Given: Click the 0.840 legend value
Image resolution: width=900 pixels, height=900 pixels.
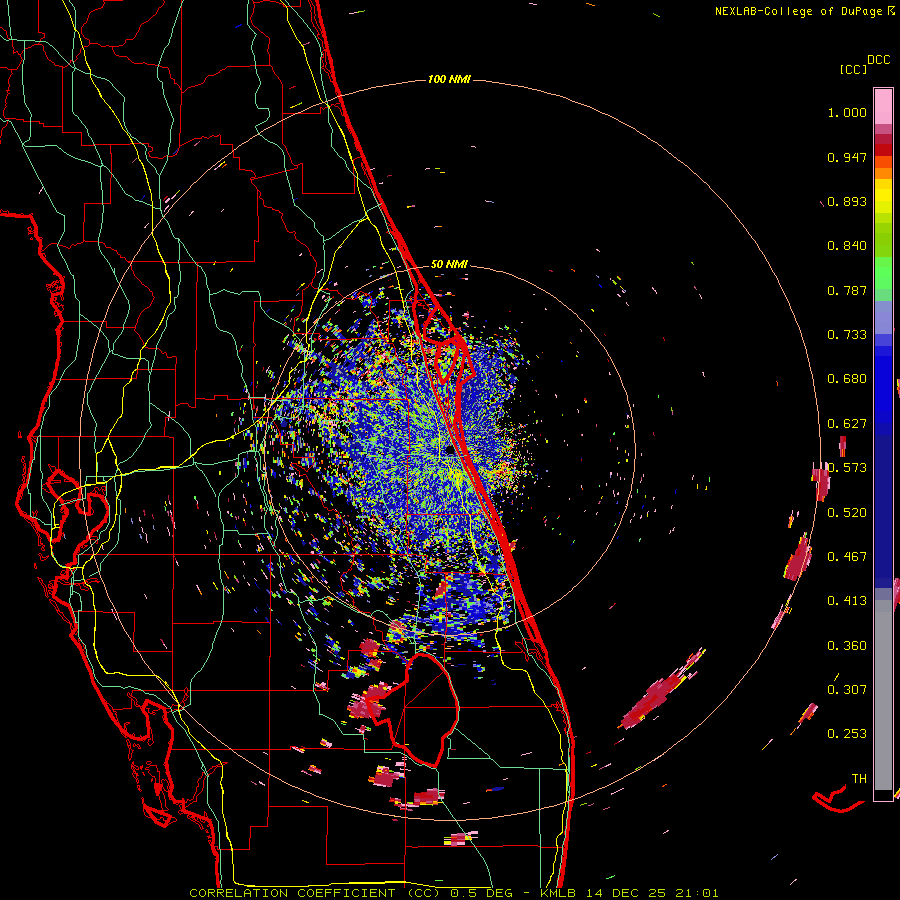Looking at the screenshot, I should [847, 246].
